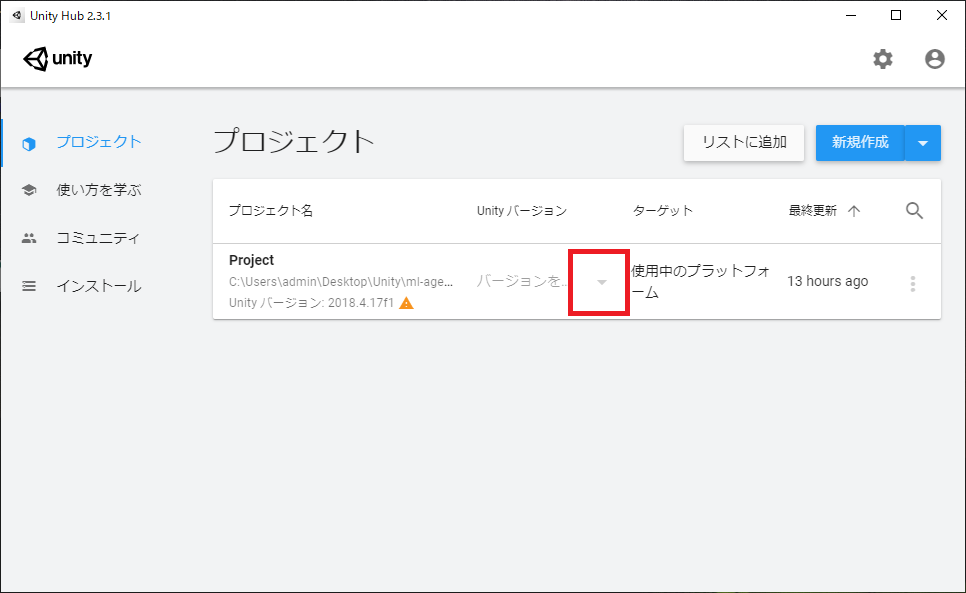Click the リストに追加 button
The height and width of the screenshot is (593, 966).
coord(744,143)
